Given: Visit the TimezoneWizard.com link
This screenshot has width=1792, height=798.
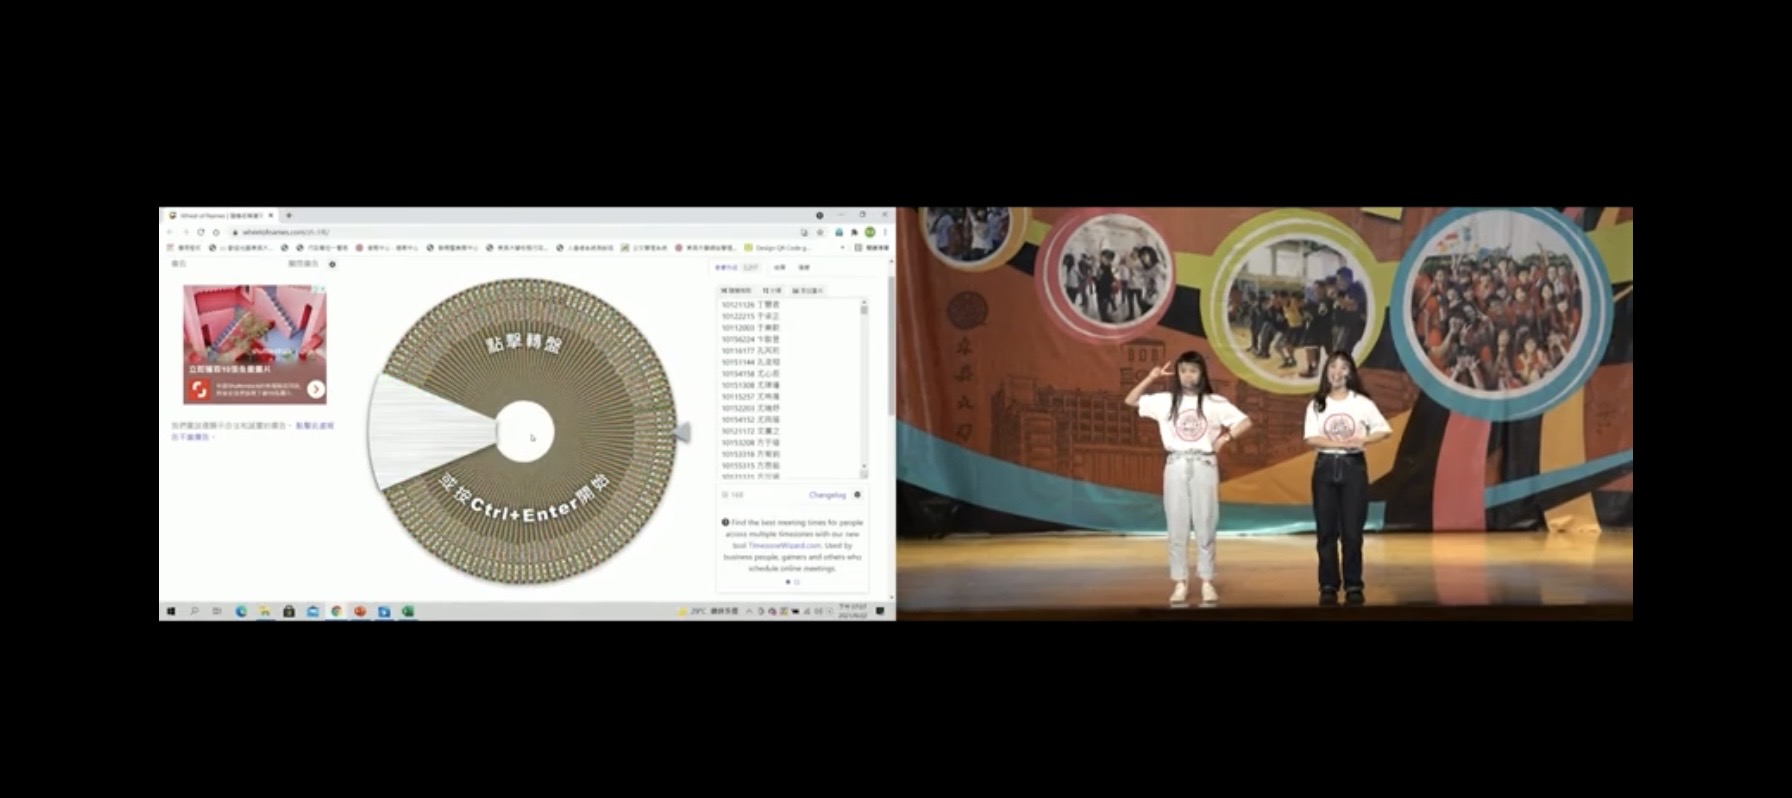Looking at the screenshot, I should tap(785, 546).
